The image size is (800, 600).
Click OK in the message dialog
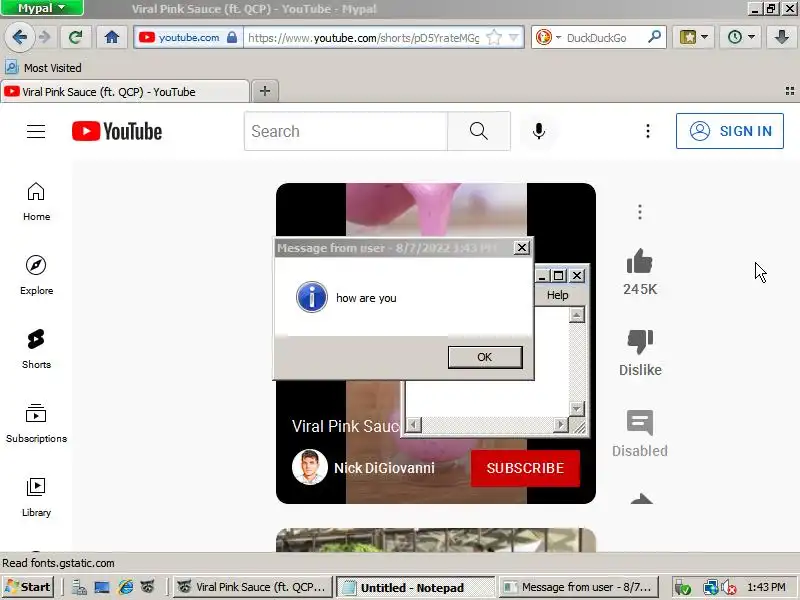(485, 357)
